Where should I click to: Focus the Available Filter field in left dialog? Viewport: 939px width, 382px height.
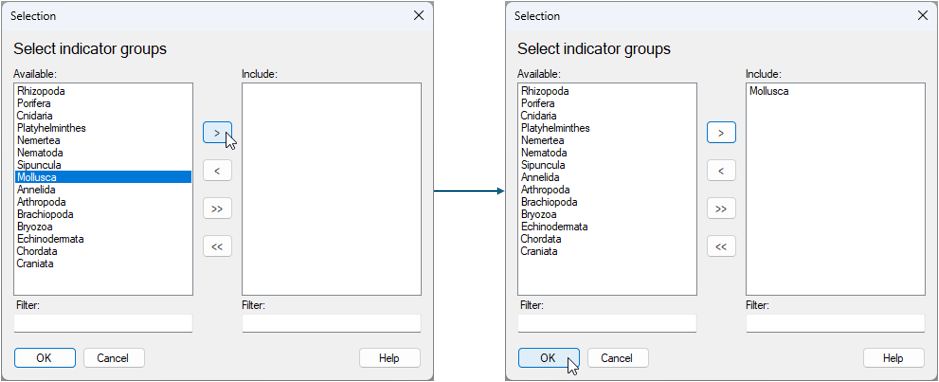tap(103, 323)
